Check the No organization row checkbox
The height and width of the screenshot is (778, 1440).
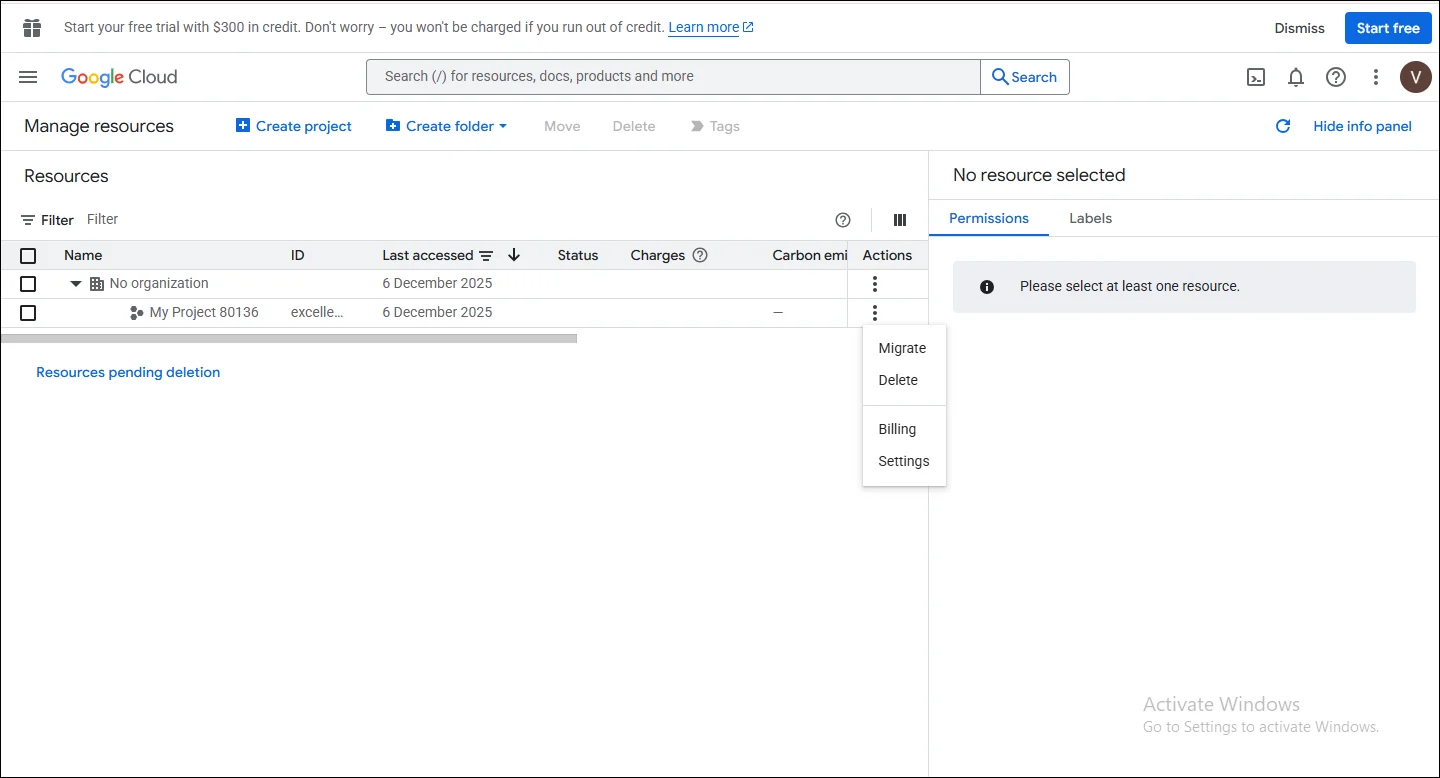(x=28, y=284)
